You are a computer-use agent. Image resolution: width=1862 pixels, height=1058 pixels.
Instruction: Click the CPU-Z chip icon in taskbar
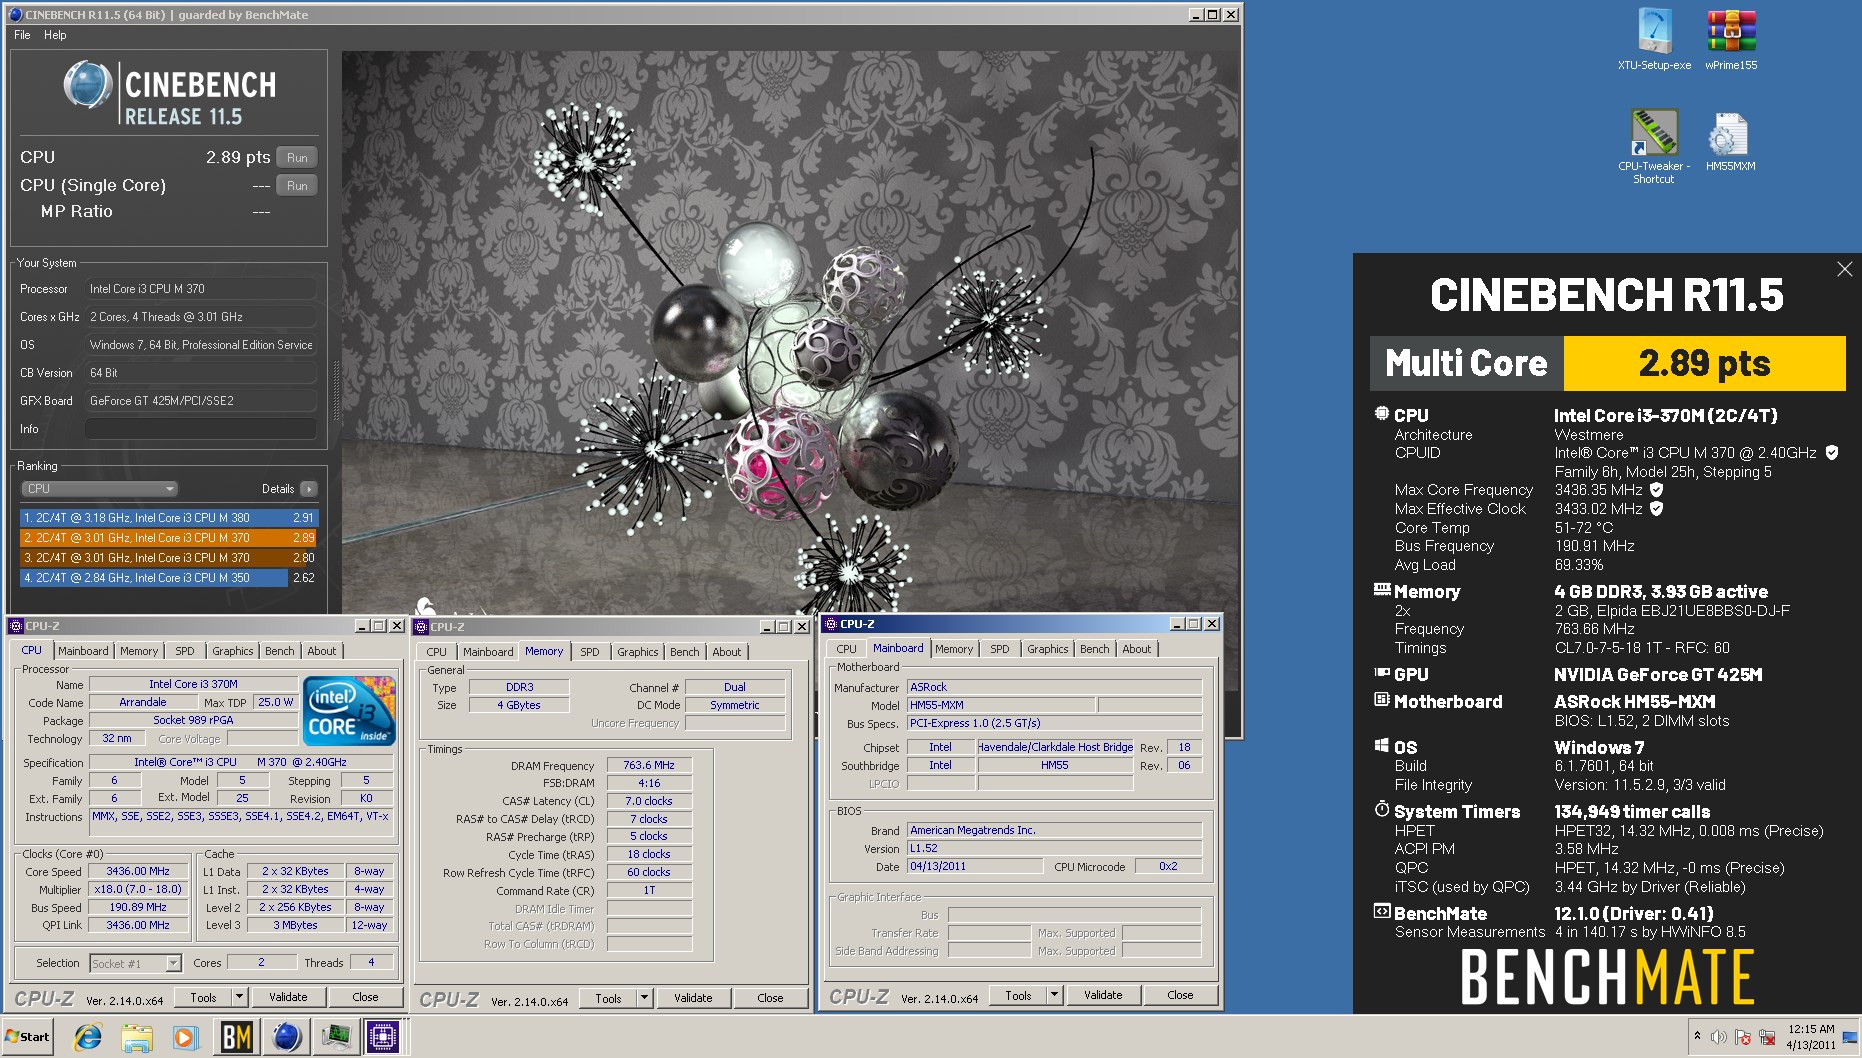[x=383, y=1037]
